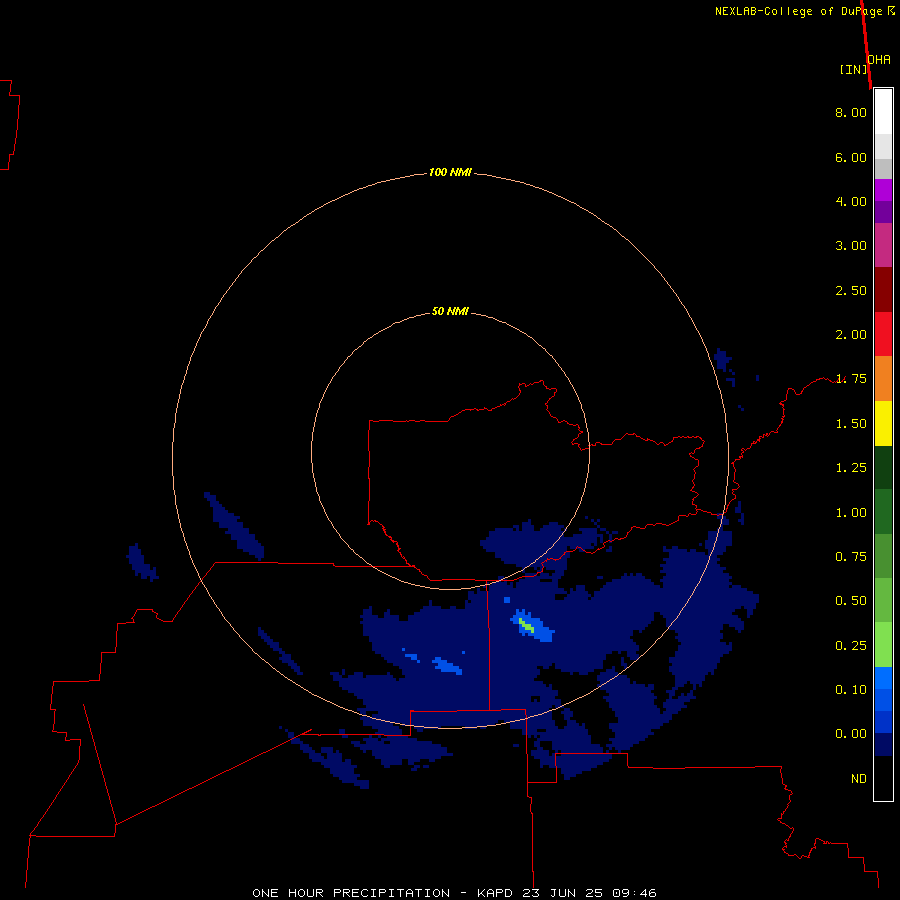
Task: Click the 0.75 legend value
Action: point(851,557)
